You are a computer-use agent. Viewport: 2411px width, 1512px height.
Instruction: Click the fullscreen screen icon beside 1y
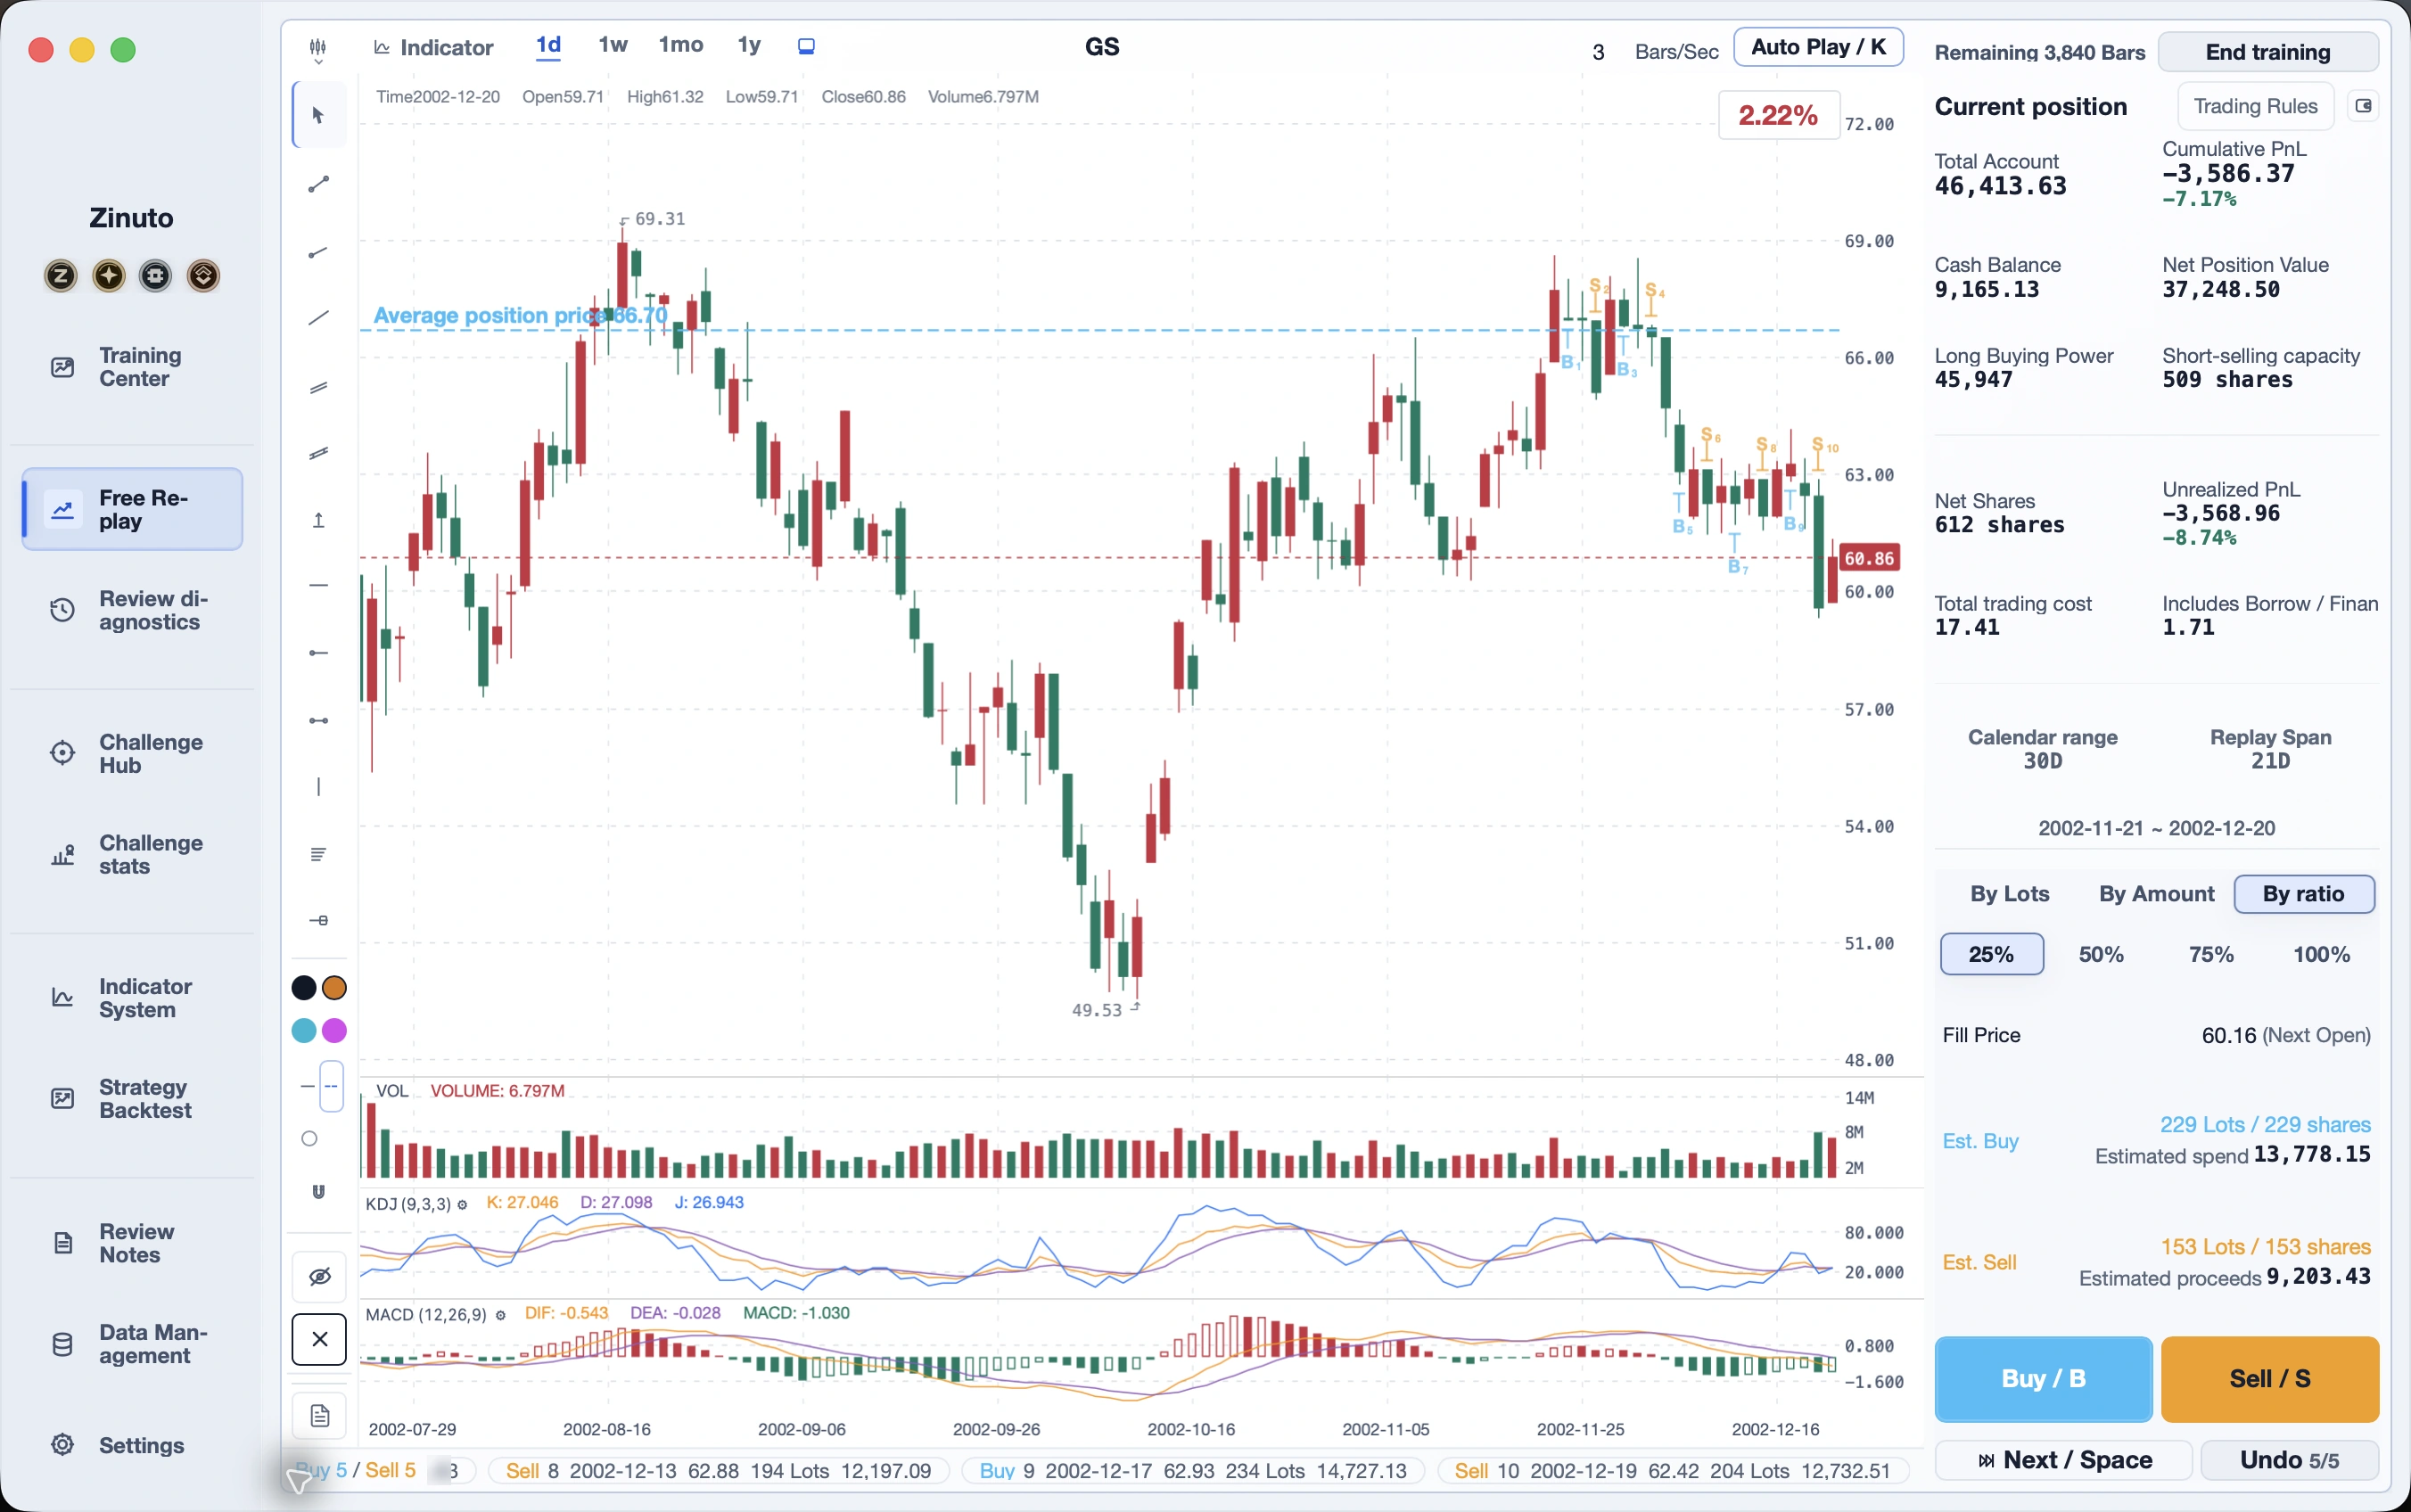coord(806,46)
